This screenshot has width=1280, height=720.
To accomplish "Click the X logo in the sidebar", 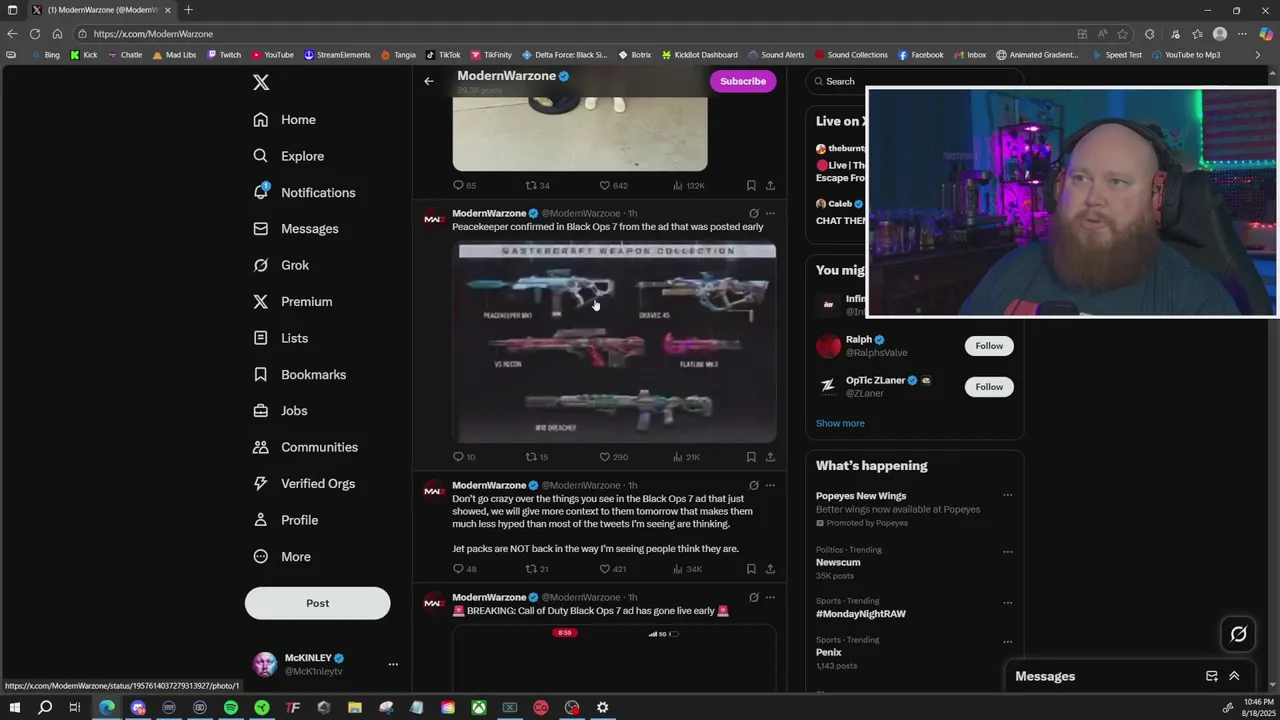I will [261, 83].
